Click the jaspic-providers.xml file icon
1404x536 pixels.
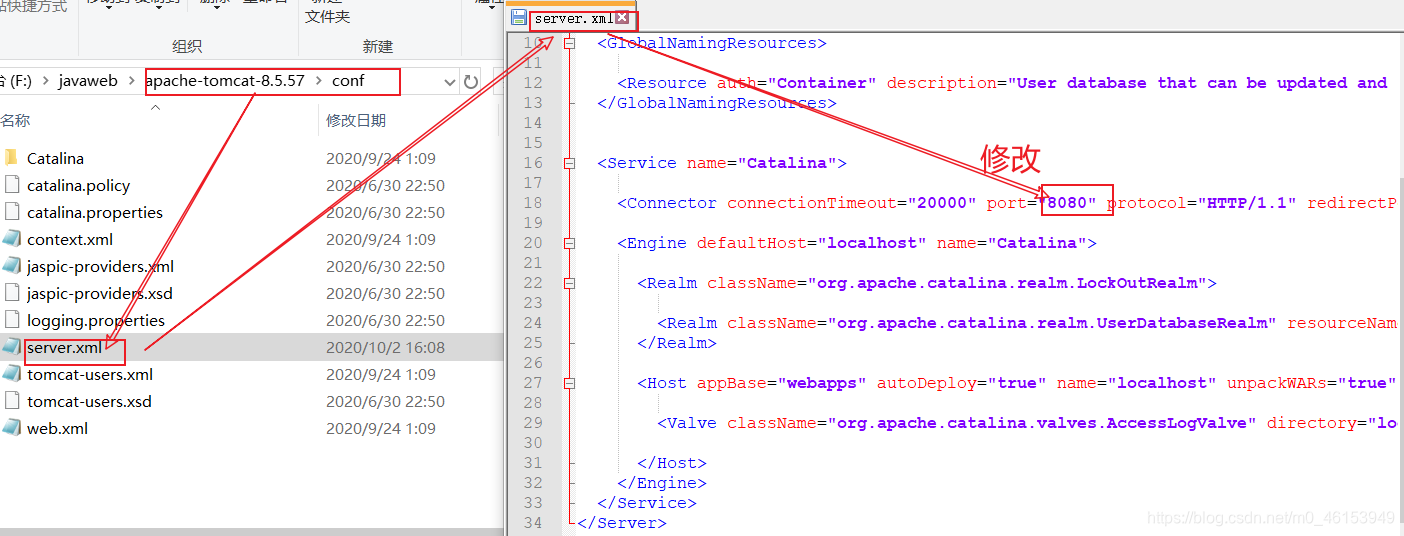click(x=12, y=266)
